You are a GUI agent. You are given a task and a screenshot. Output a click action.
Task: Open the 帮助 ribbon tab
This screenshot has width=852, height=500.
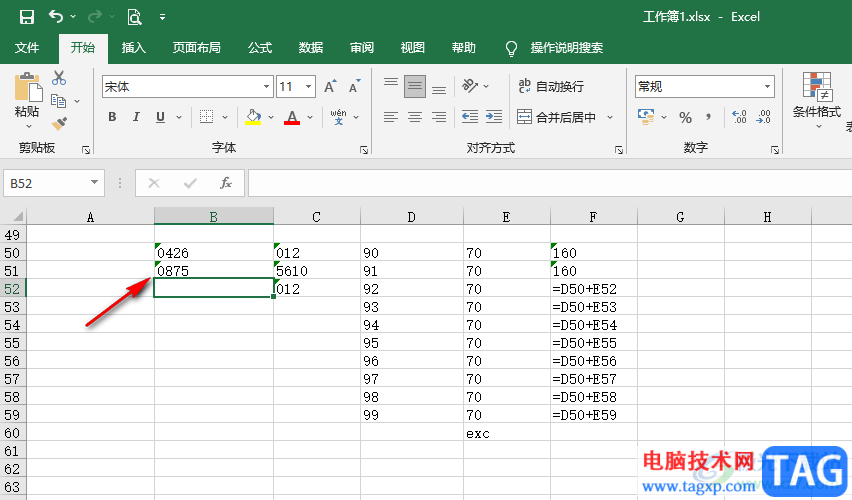(x=463, y=48)
